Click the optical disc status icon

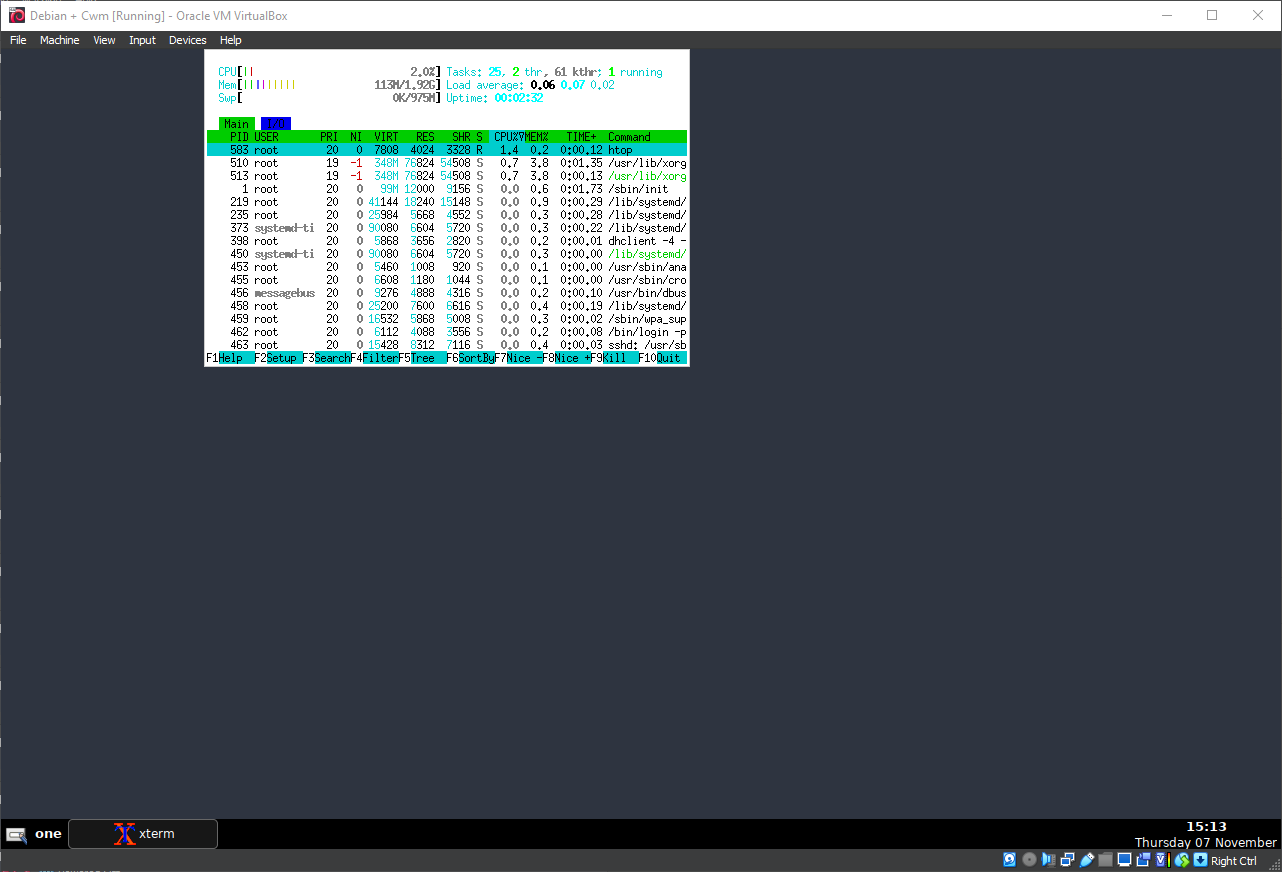pos(1029,860)
